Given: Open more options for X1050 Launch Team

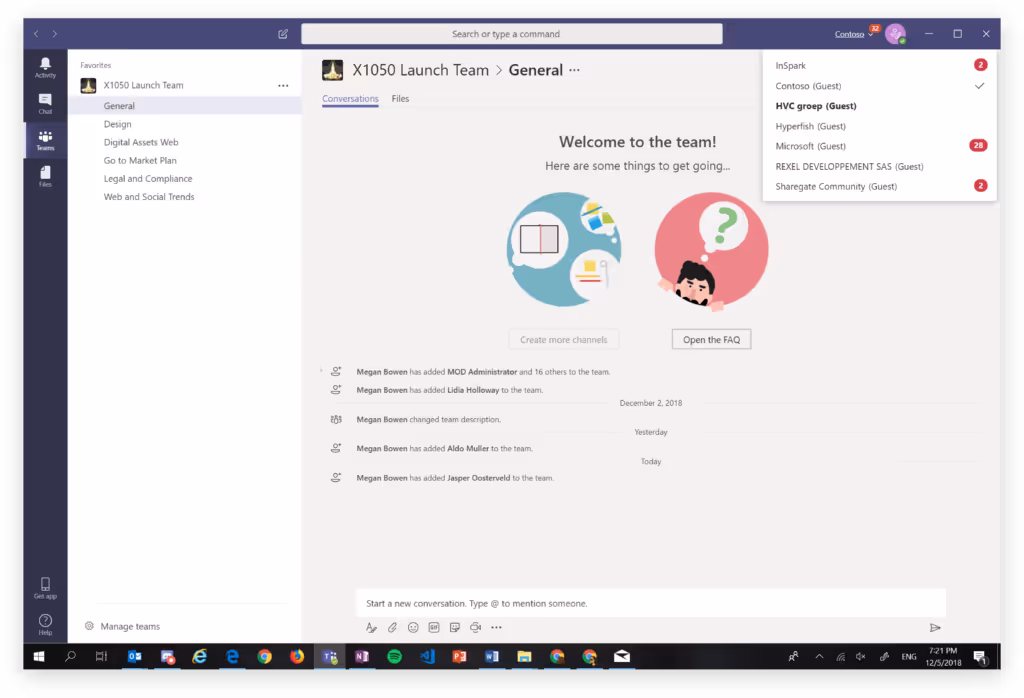Looking at the screenshot, I should (x=283, y=86).
